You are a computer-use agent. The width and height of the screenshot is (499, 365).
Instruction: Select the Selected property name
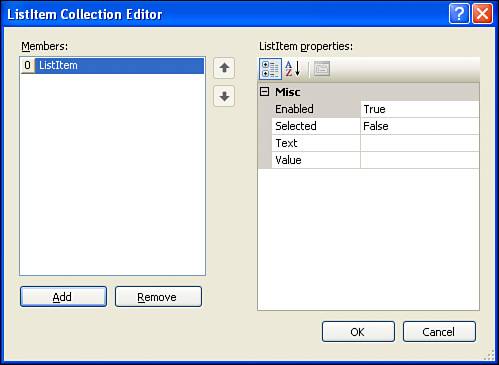coord(316,126)
